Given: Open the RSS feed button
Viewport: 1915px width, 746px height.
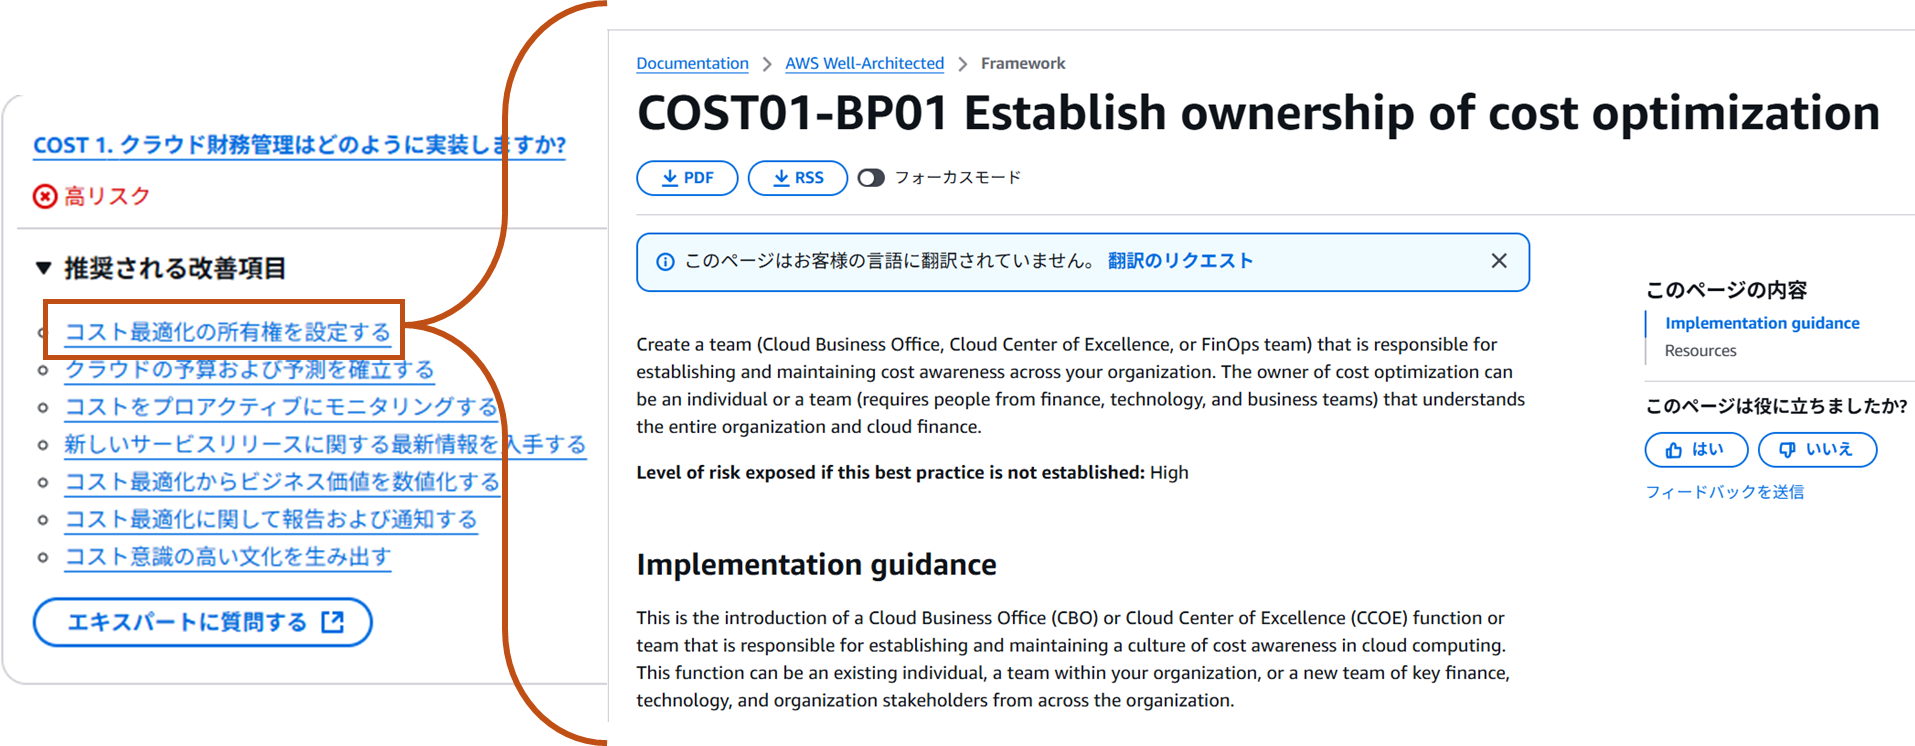Looking at the screenshot, I should click(x=797, y=178).
